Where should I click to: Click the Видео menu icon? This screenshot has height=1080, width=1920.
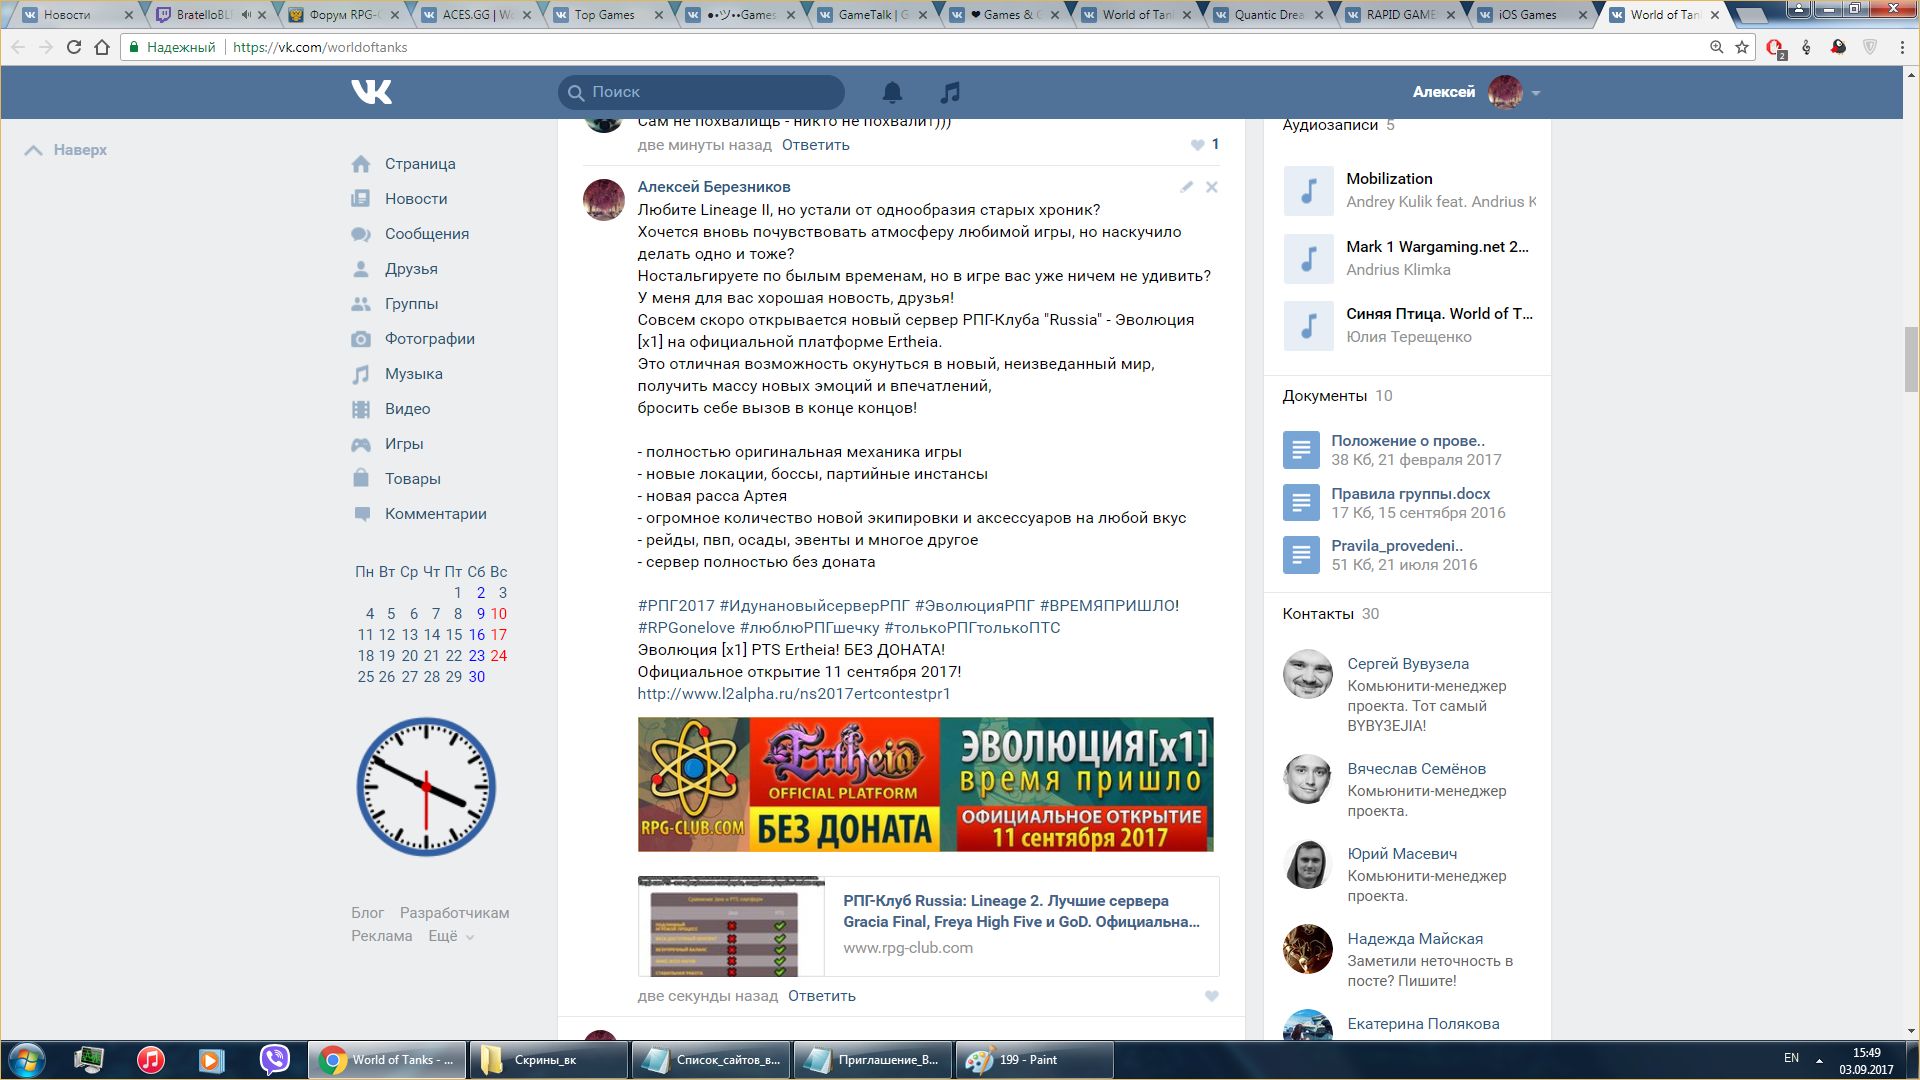point(361,409)
